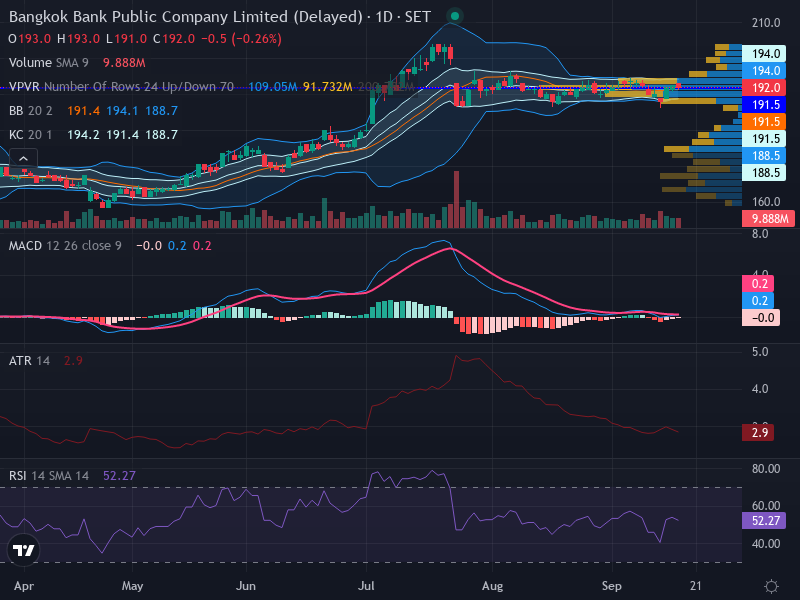Click the dark red 2.9 ATR tag
The width and height of the screenshot is (800, 600).
[x=758, y=433]
